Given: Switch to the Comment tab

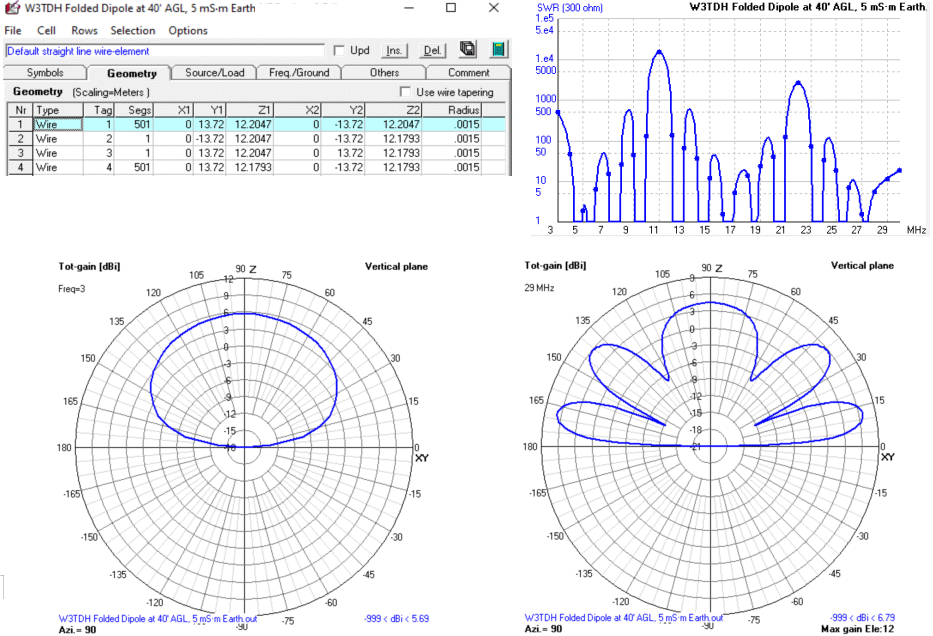Looking at the screenshot, I should (469, 72).
